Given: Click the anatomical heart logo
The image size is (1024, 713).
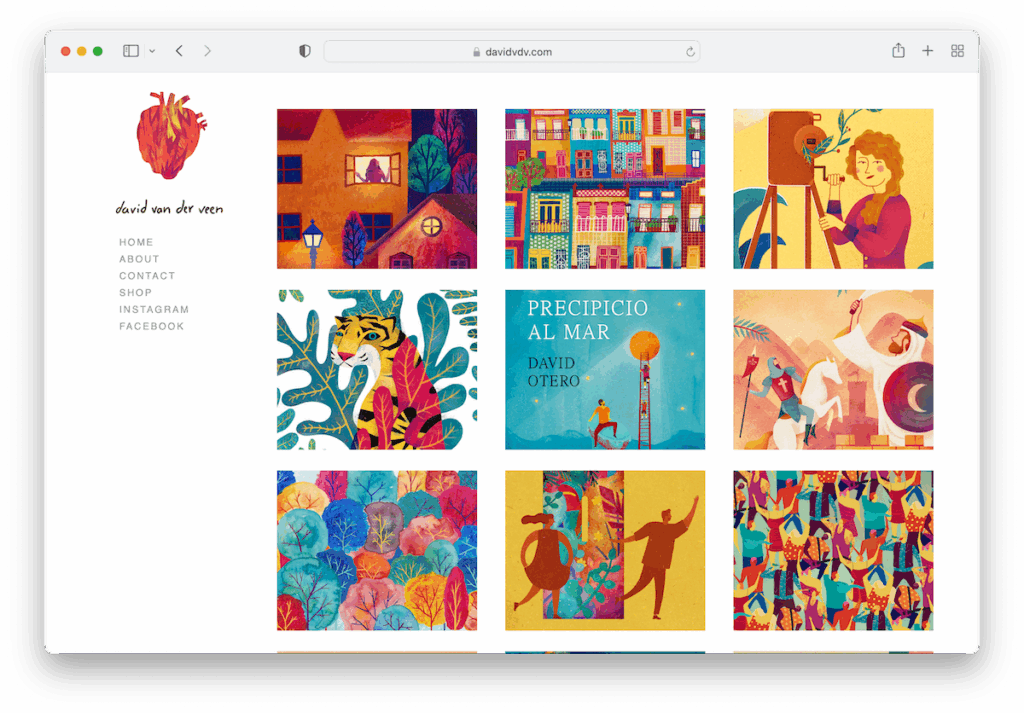Looking at the screenshot, I should coord(171,135).
